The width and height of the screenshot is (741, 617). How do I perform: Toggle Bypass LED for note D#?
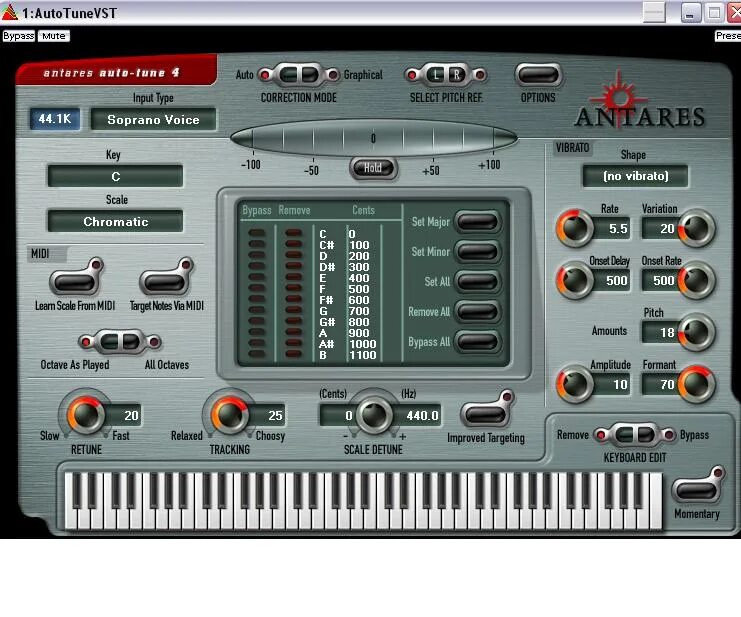click(x=257, y=266)
